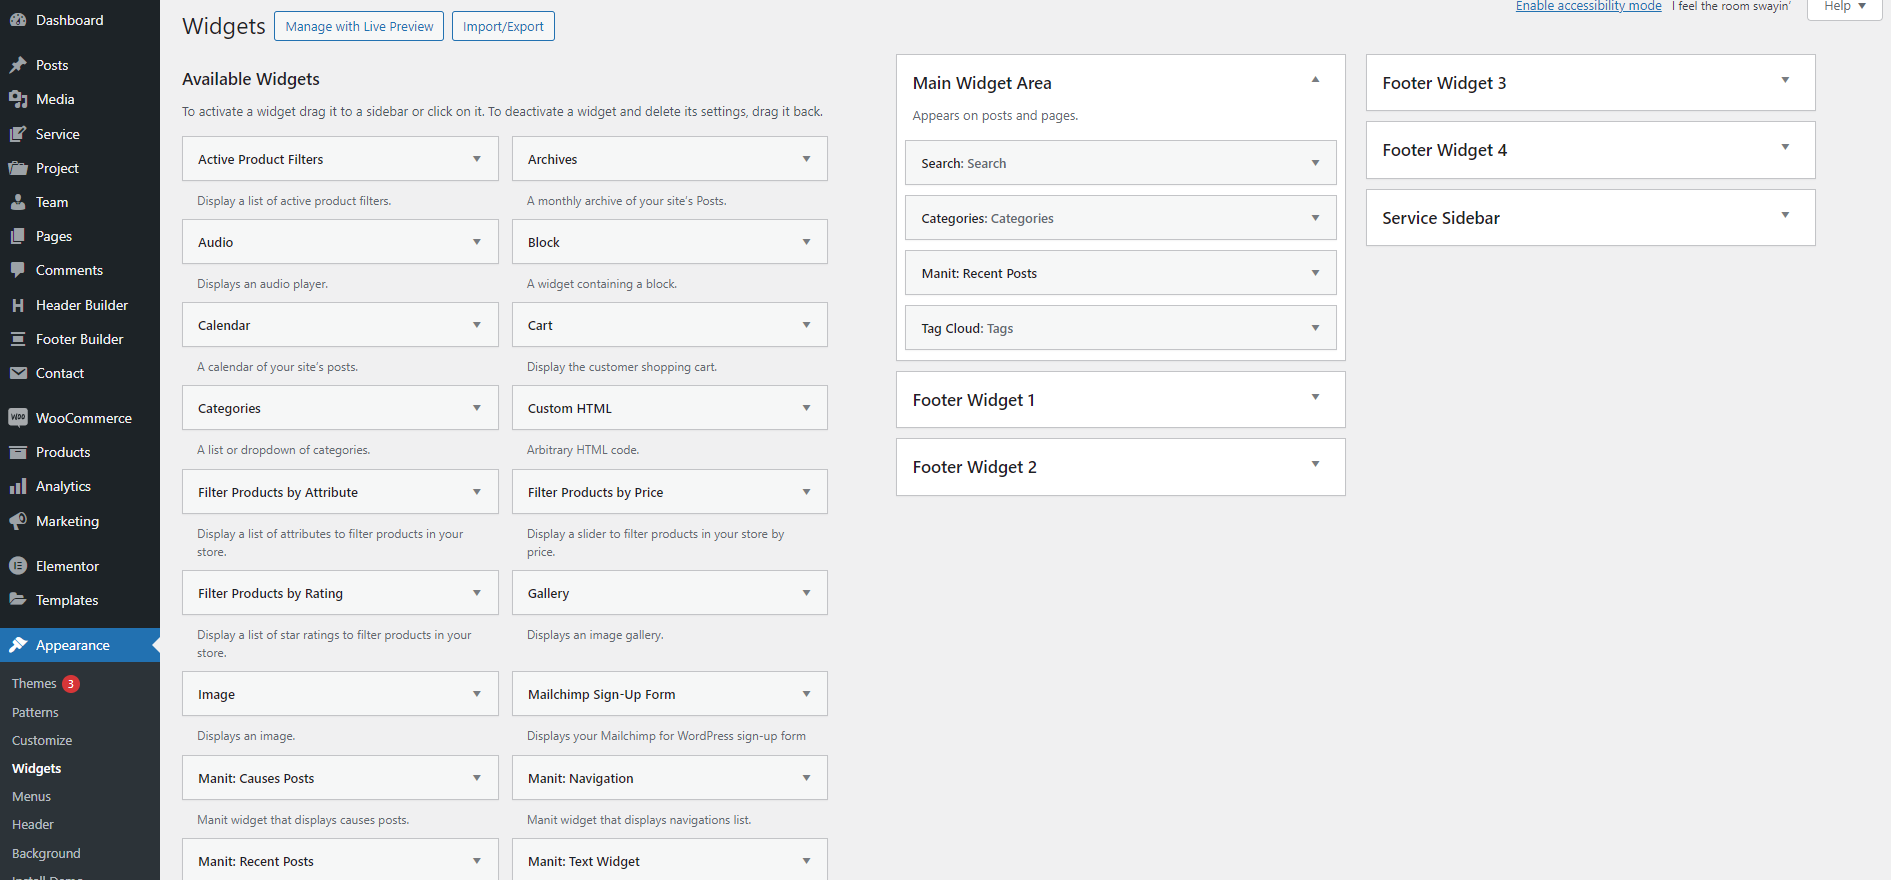Click the Posts pushpin icon

coord(18,65)
